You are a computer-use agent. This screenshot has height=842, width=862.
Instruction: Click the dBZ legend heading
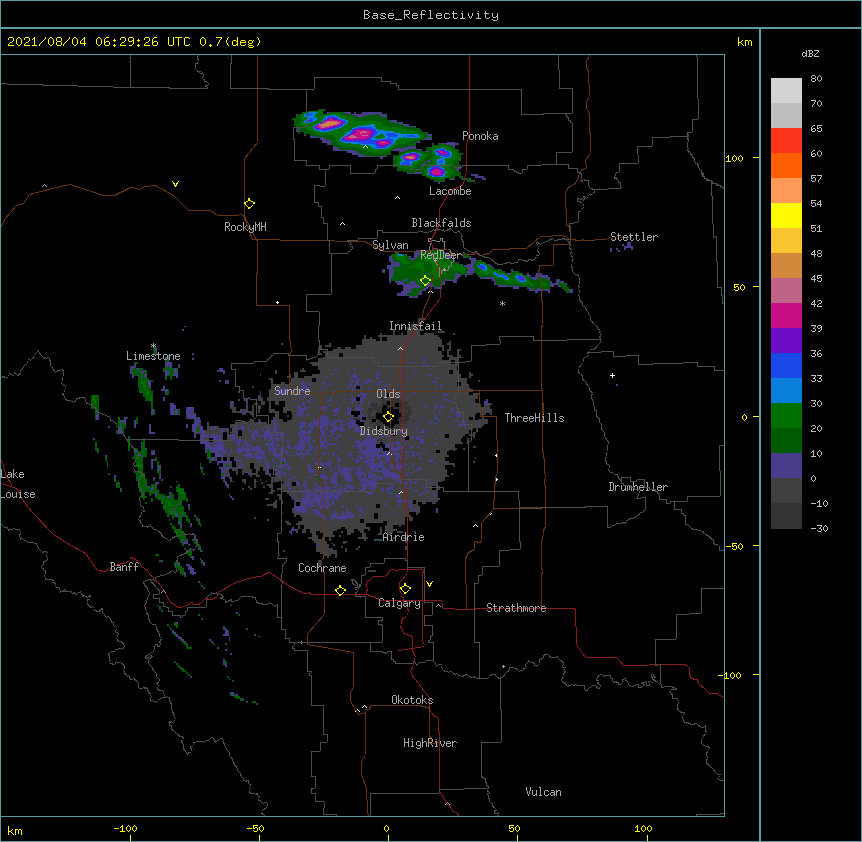point(810,54)
